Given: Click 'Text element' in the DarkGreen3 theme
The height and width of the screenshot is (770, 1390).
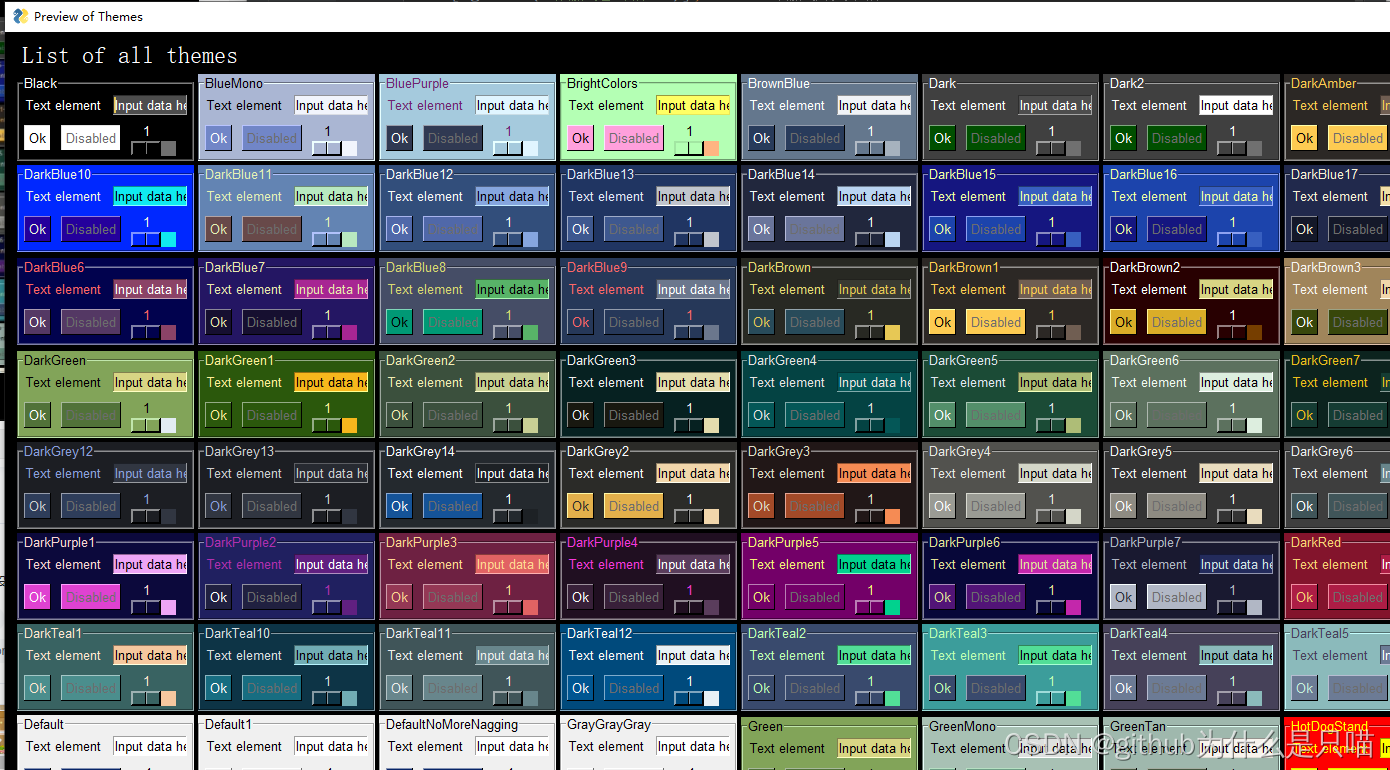Looking at the screenshot, I should 607,382.
